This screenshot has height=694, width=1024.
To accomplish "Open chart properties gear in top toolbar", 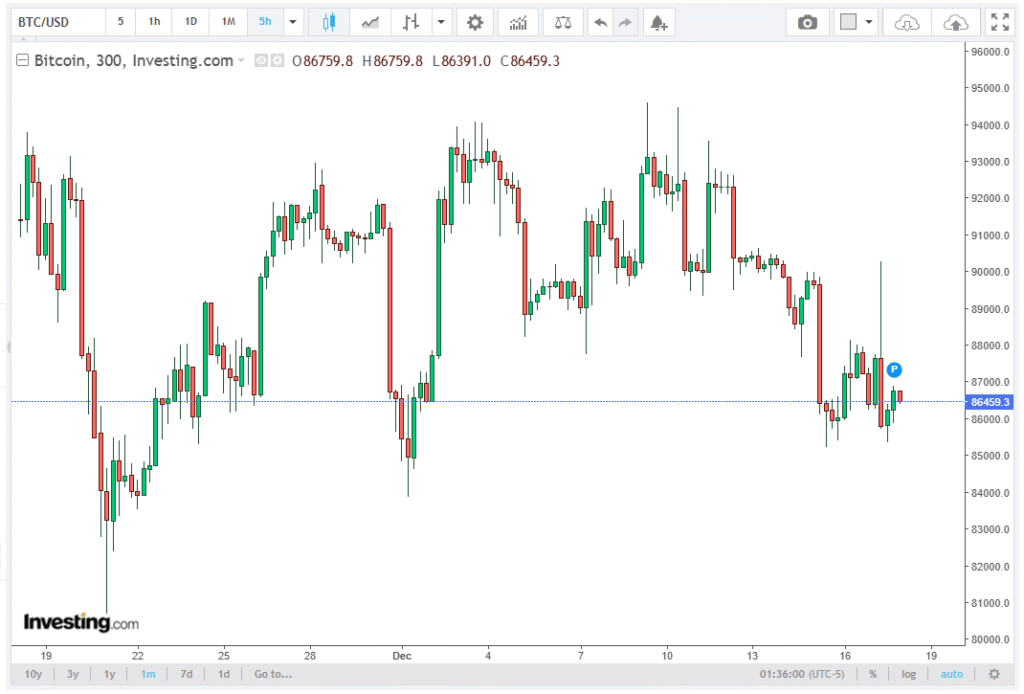I will tap(475, 22).
